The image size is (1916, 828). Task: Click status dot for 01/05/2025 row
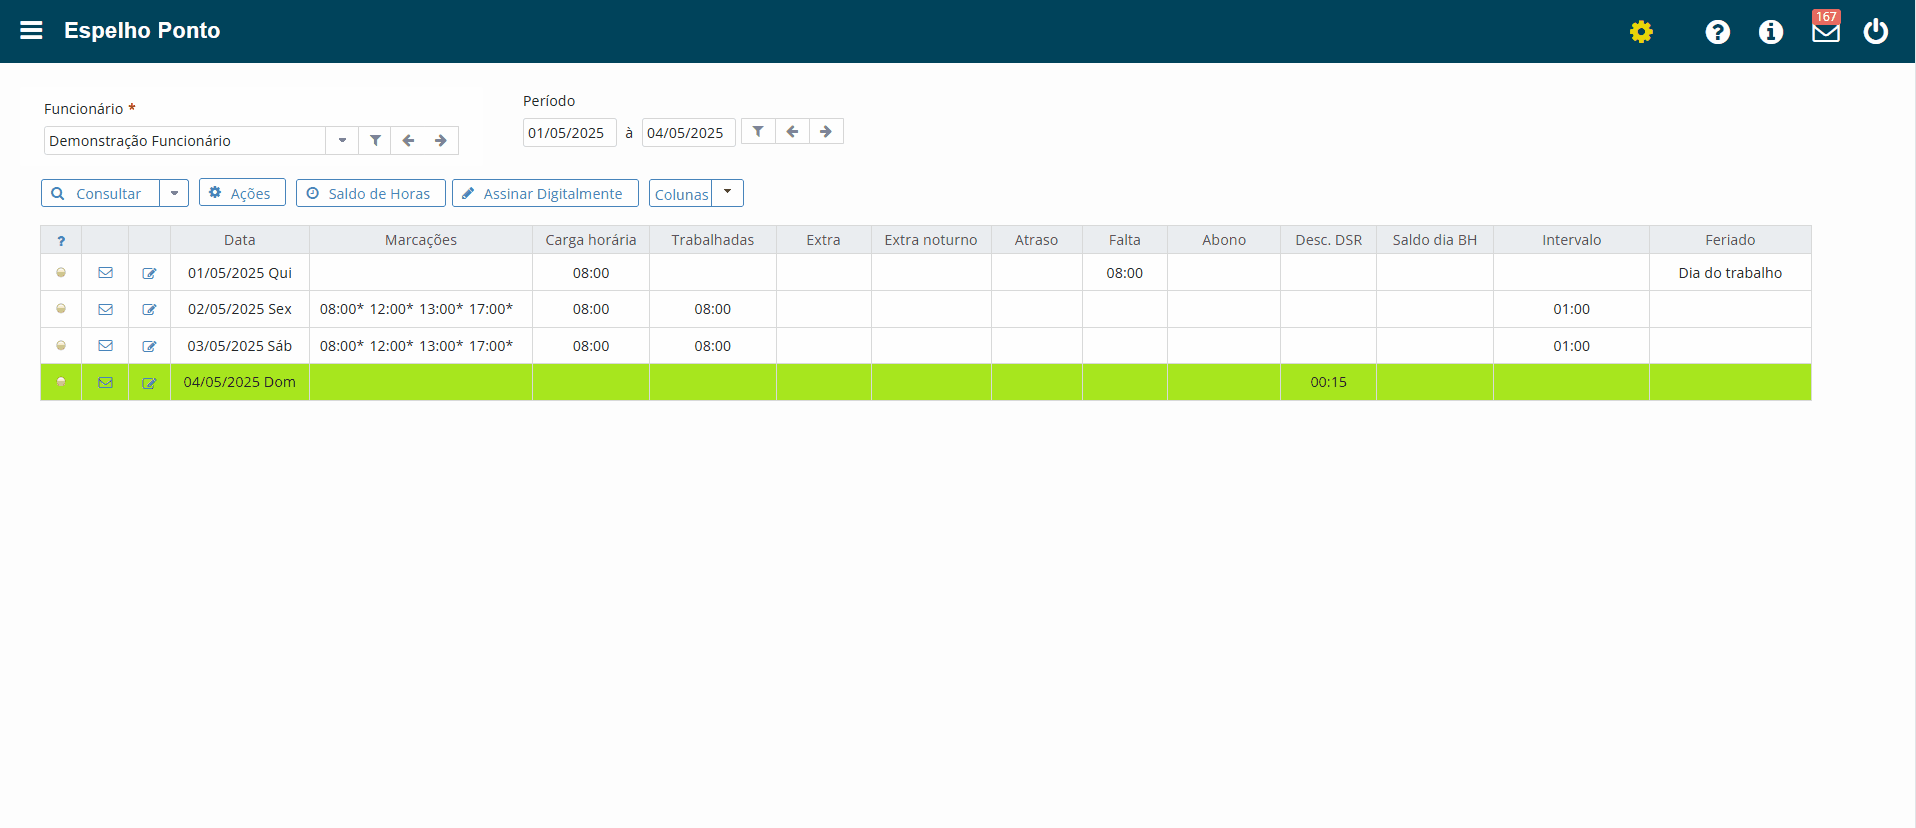(61, 272)
